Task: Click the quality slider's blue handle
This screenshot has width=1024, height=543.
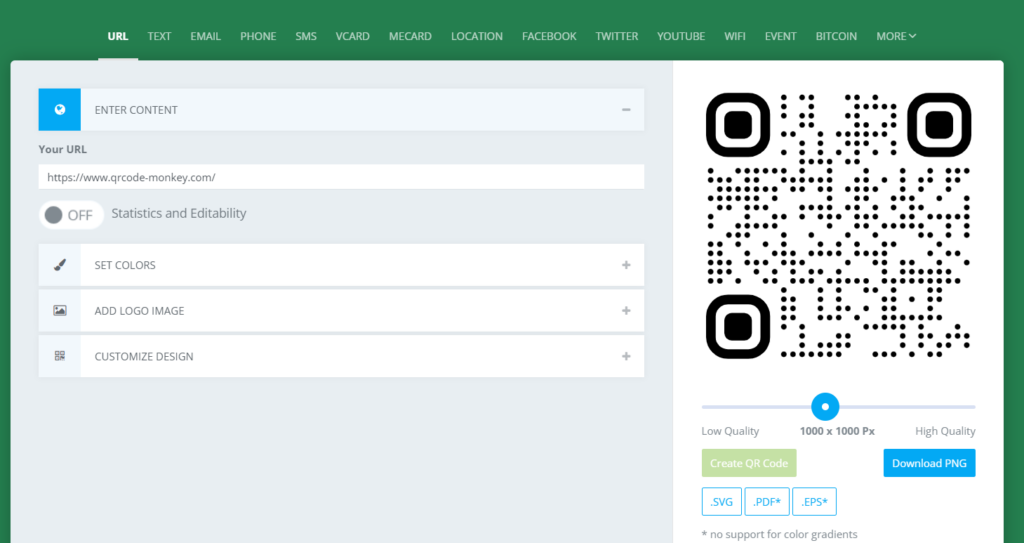Action: tap(825, 406)
